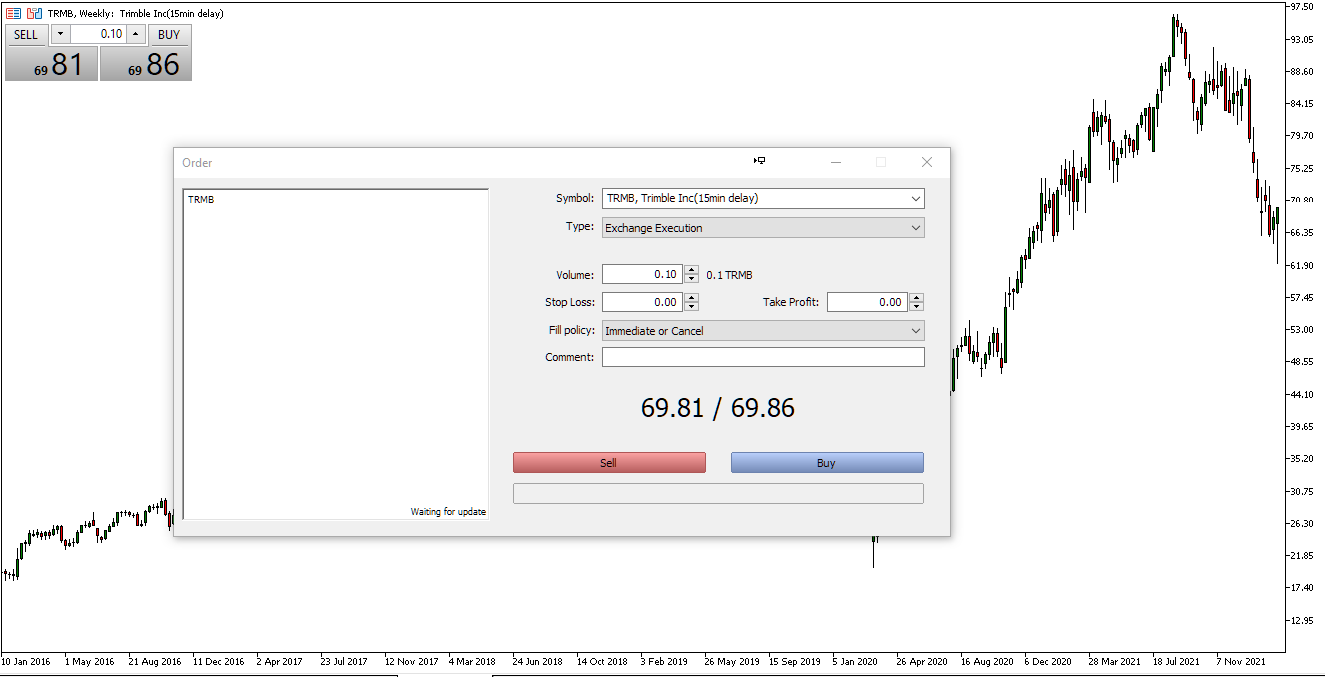Image resolution: width=1325 pixels, height=677 pixels.
Task: Click the 'Fill policy:' label
Action: (570, 330)
